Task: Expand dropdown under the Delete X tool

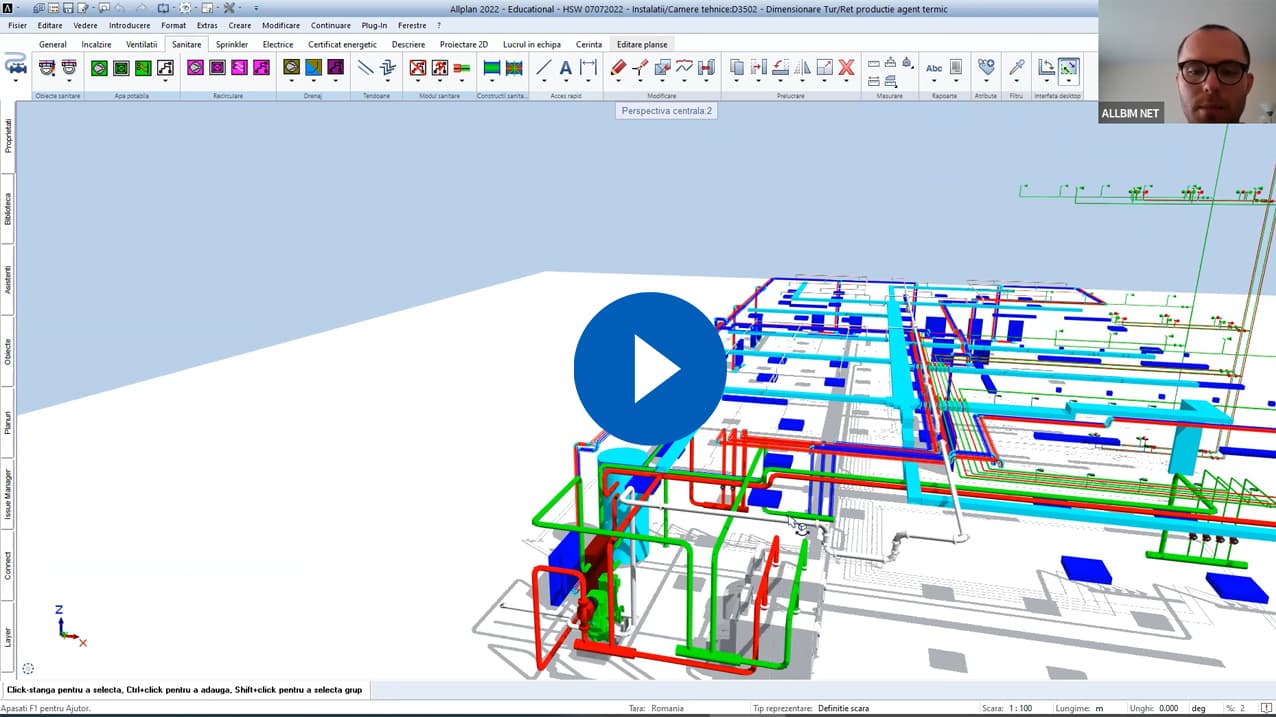Action: tap(847, 81)
